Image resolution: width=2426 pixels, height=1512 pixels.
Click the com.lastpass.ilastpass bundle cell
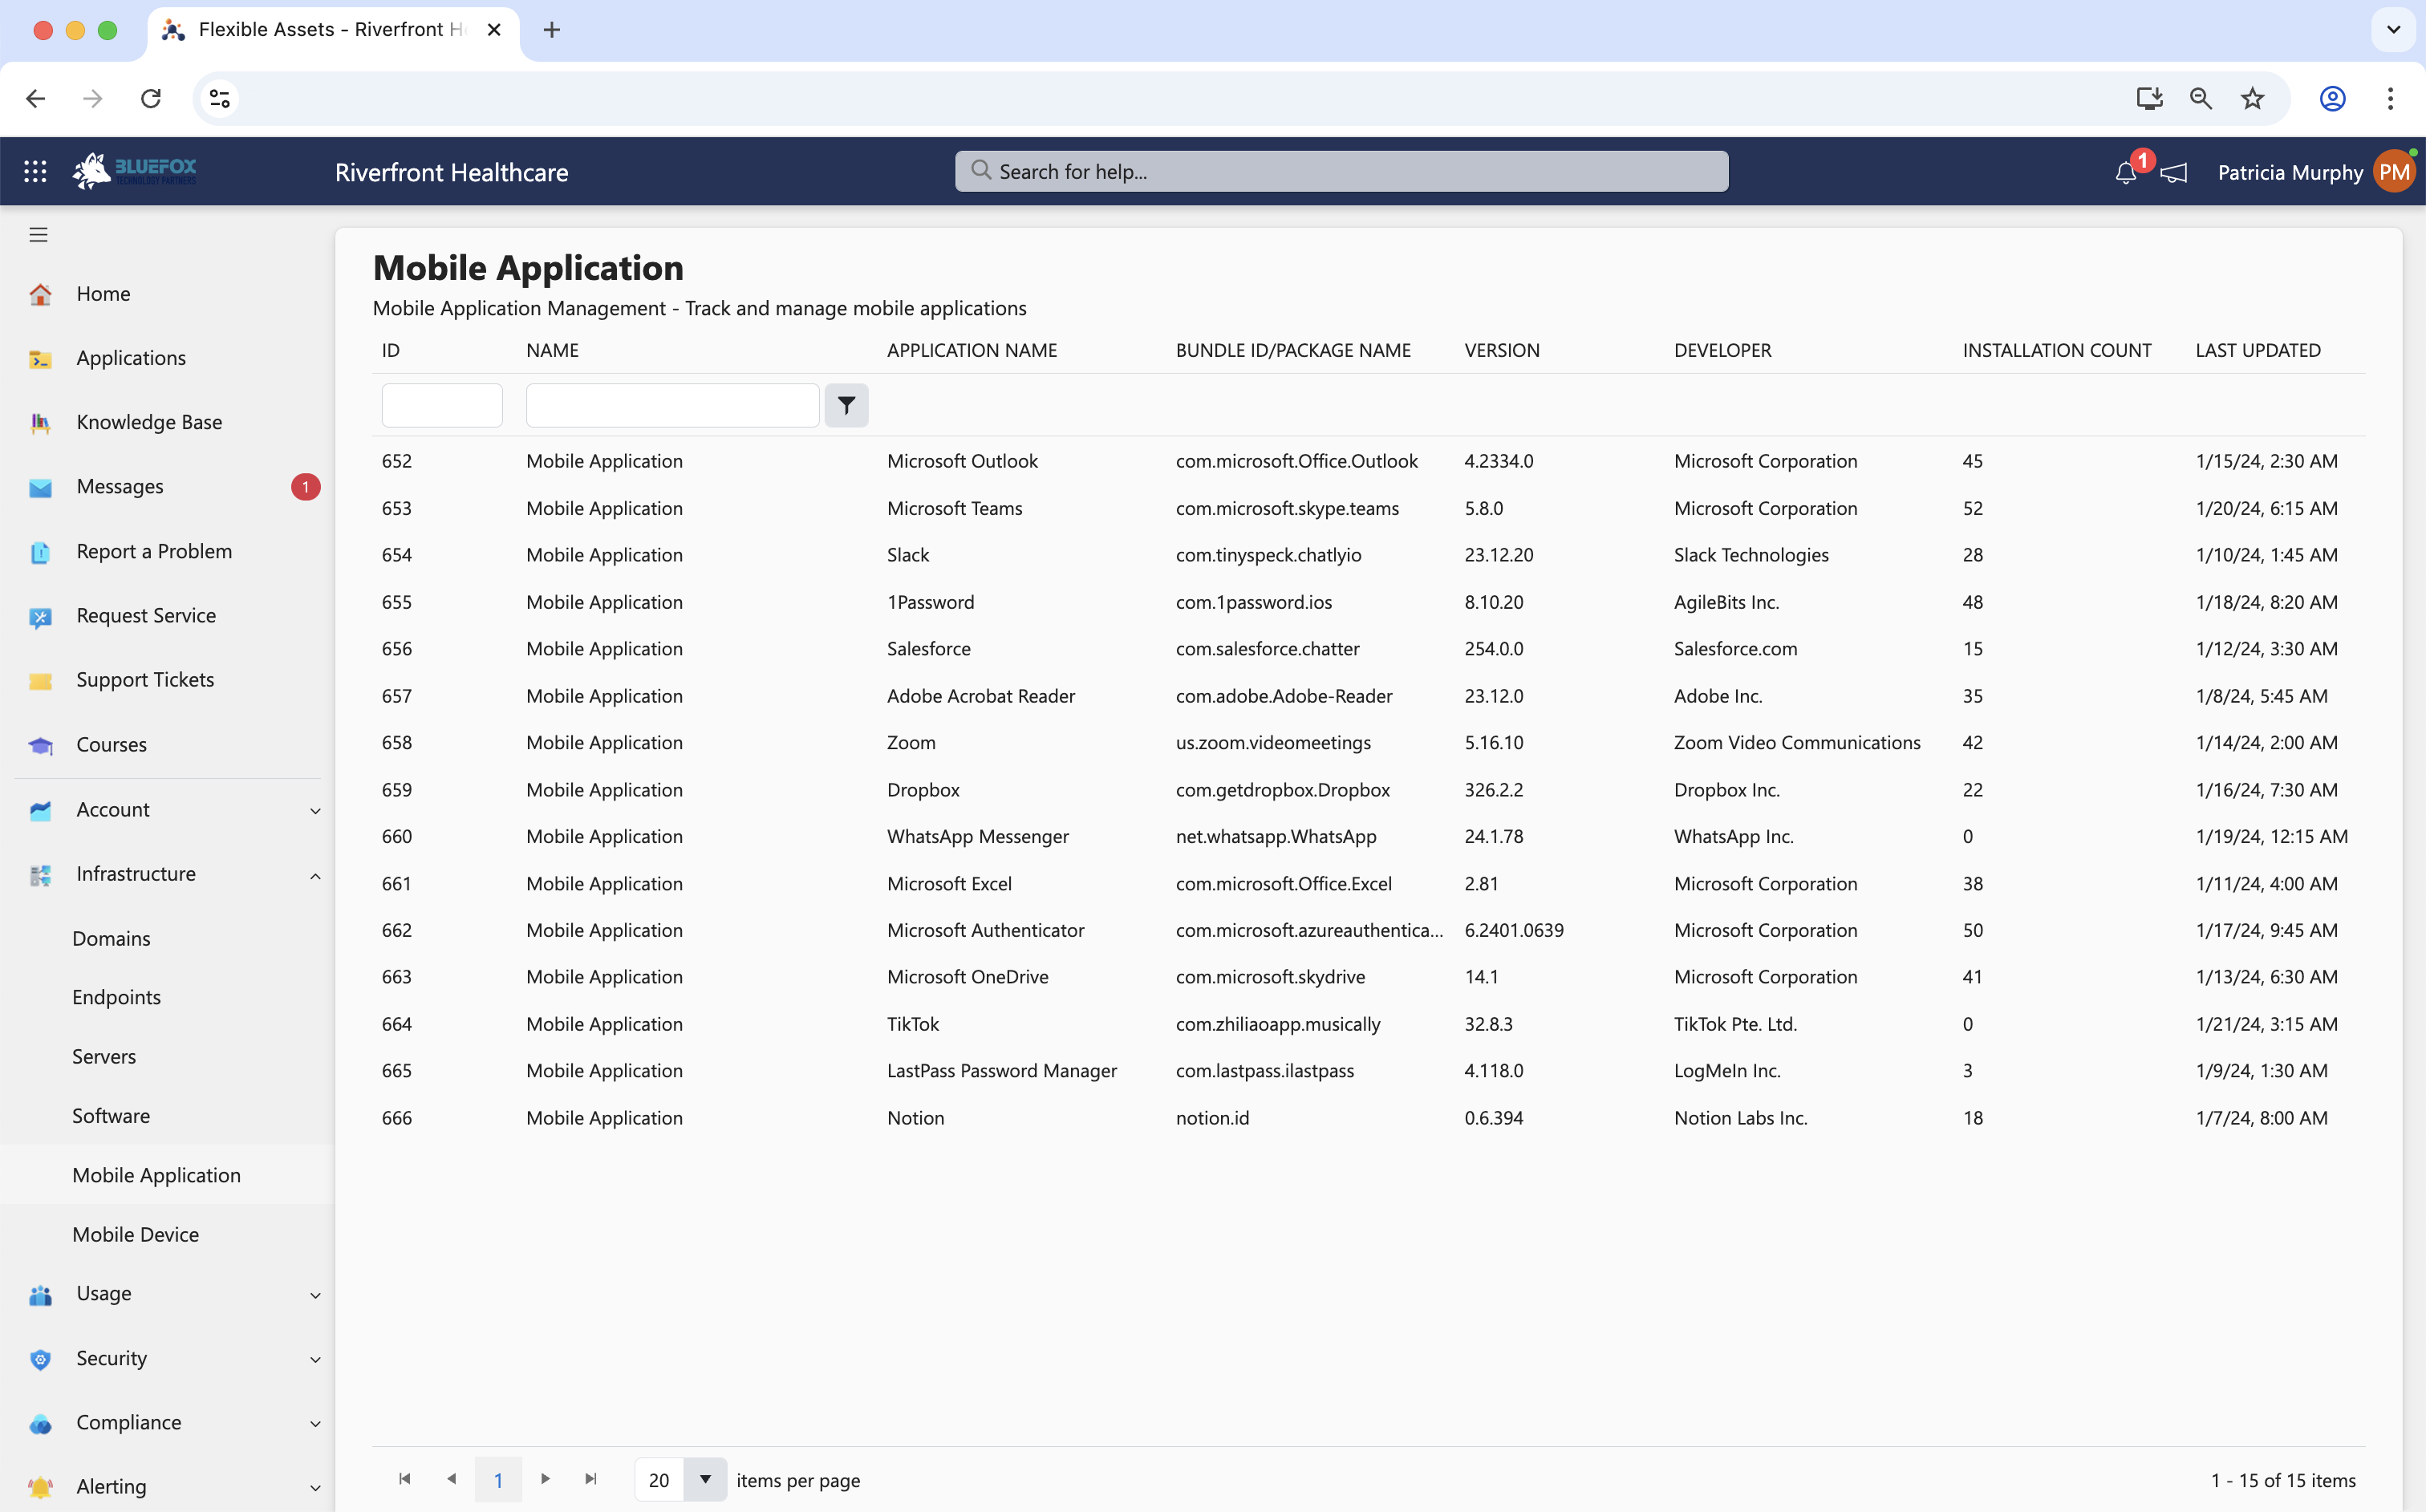(1264, 1071)
